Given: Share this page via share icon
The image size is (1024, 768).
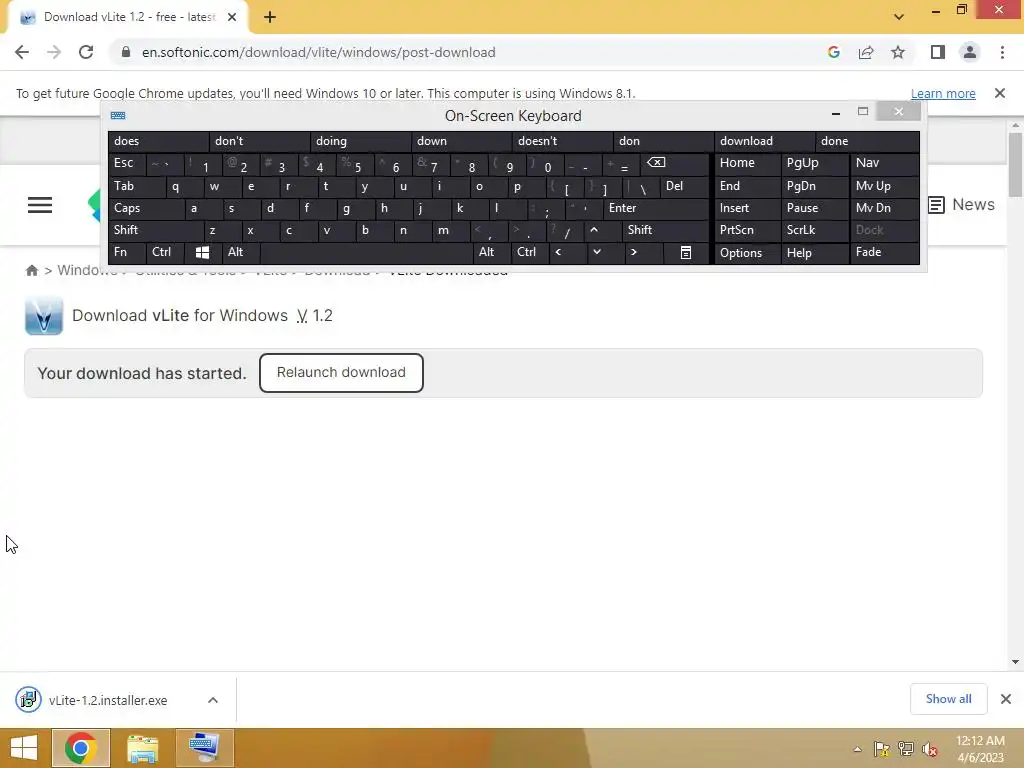Looking at the screenshot, I should [x=866, y=52].
